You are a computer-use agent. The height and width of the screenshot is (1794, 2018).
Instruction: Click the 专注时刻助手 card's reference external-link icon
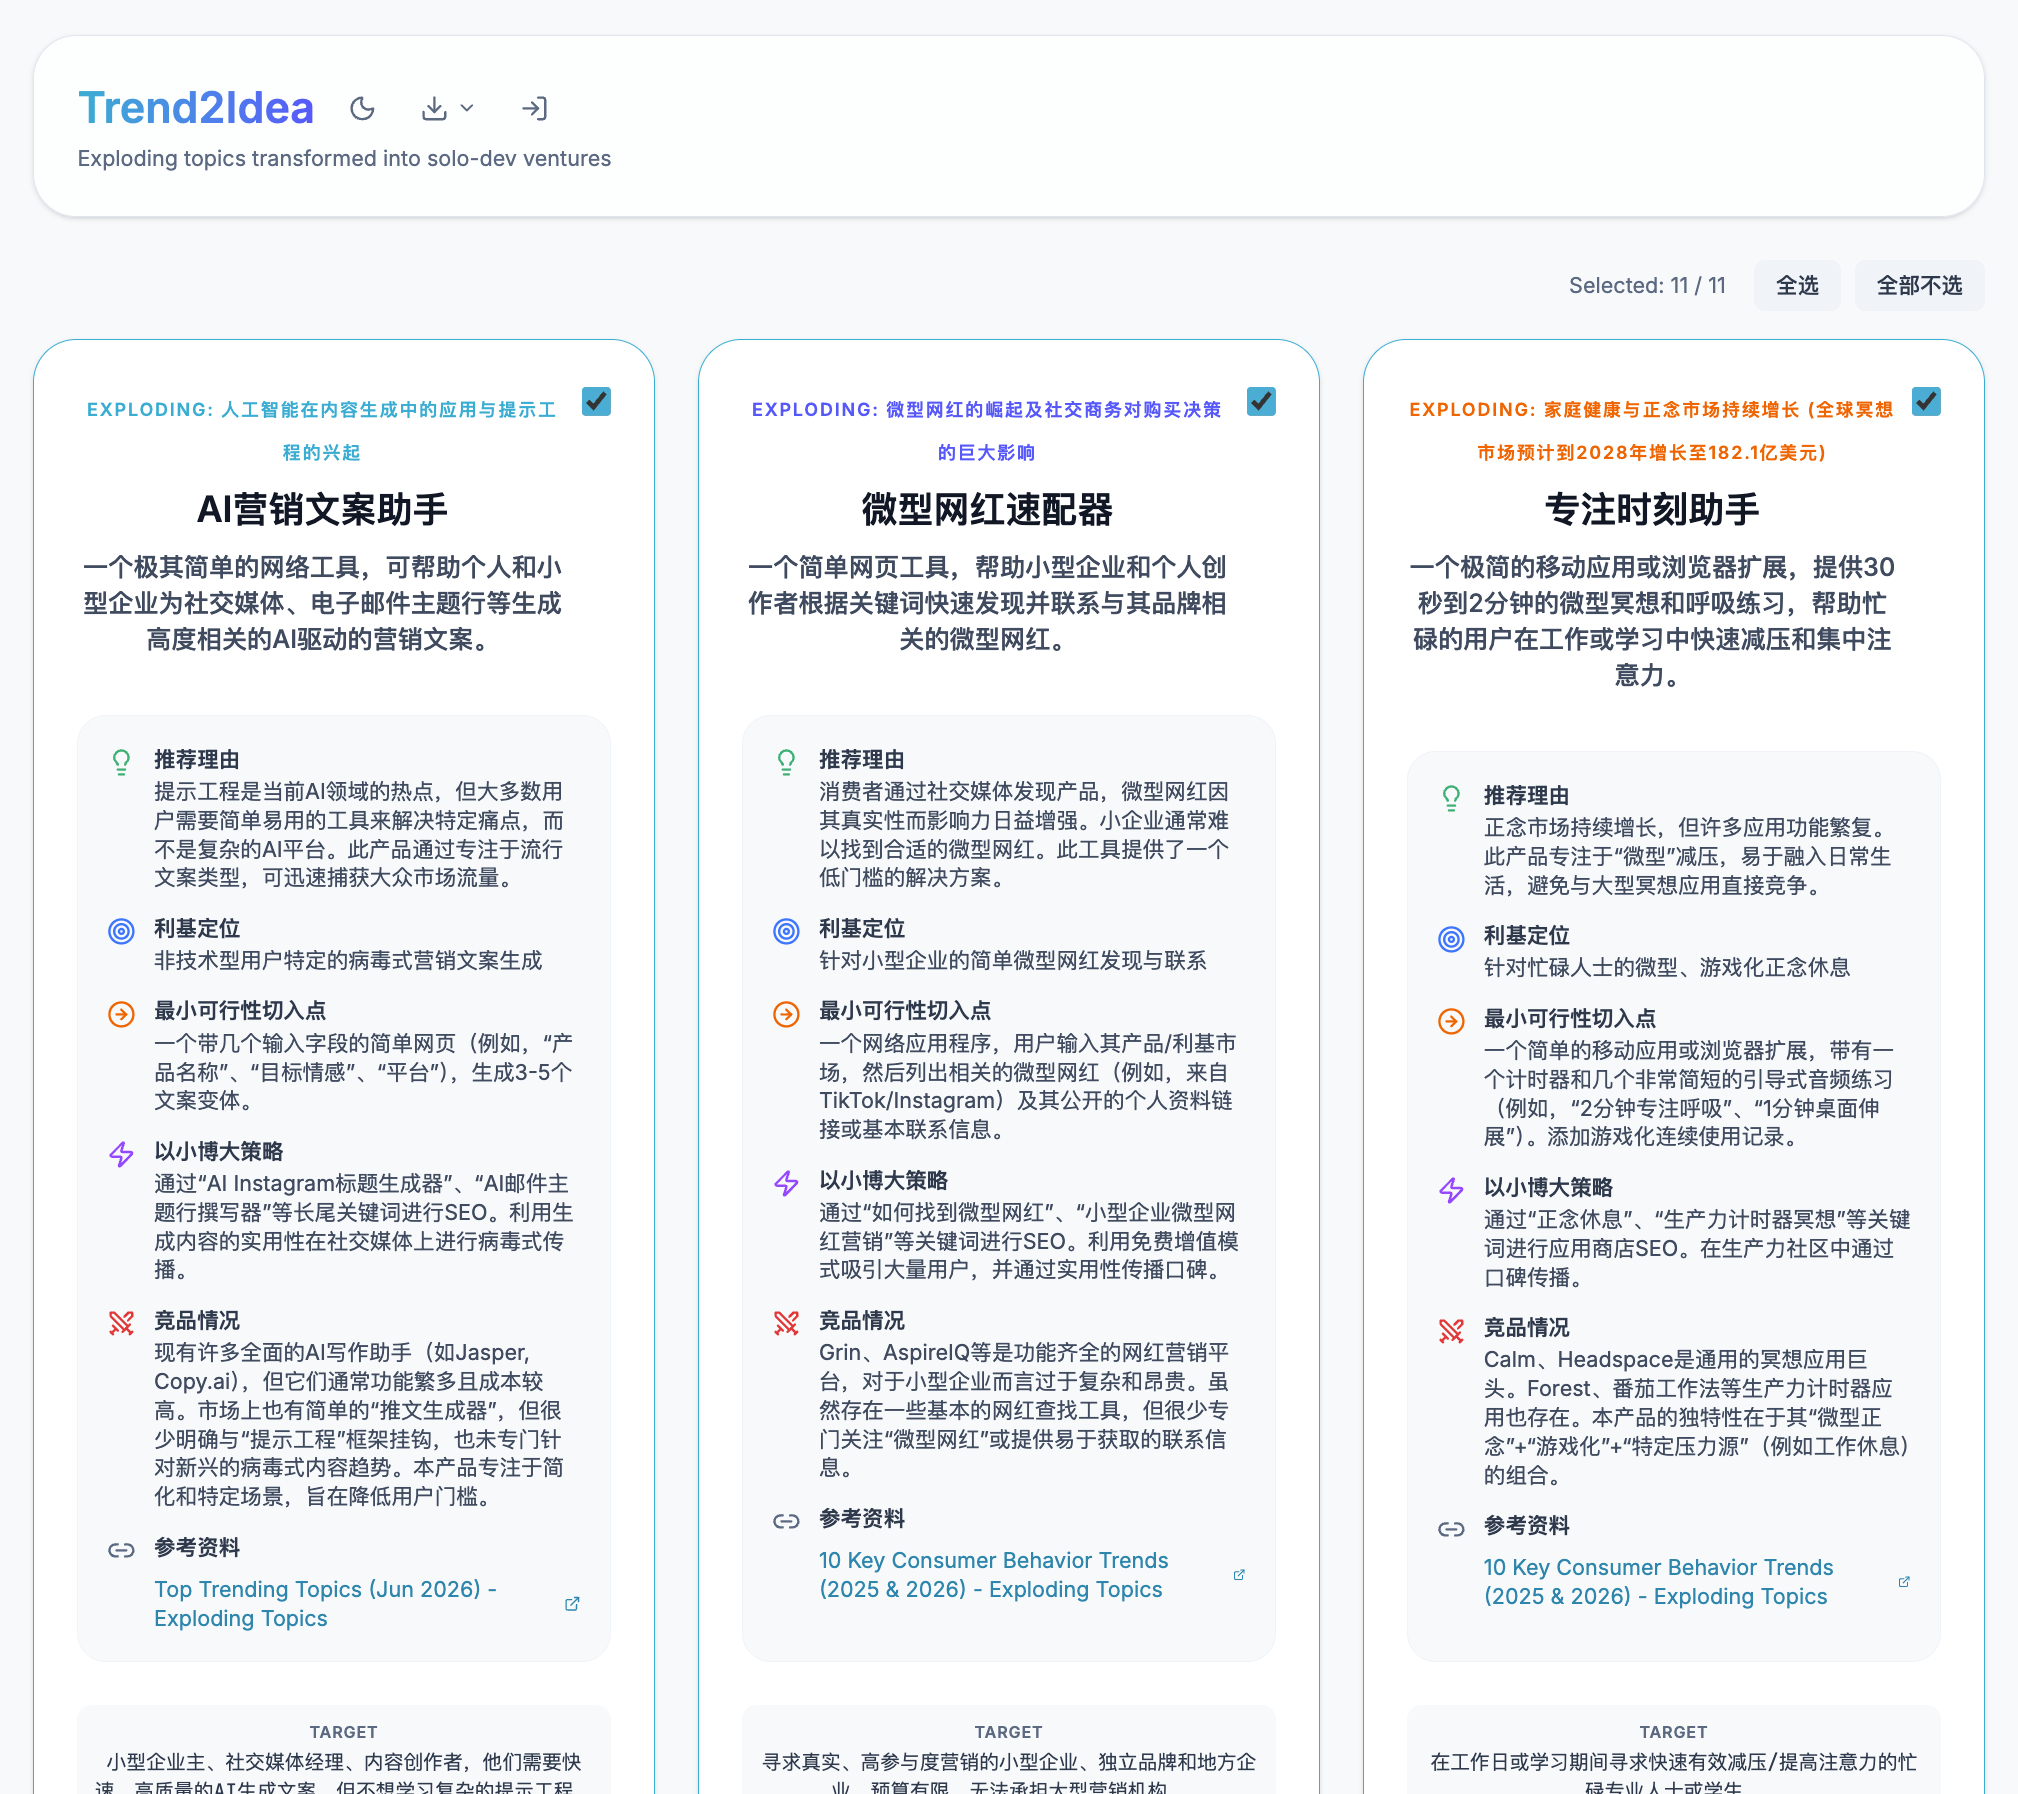(x=1904, y=1582)
